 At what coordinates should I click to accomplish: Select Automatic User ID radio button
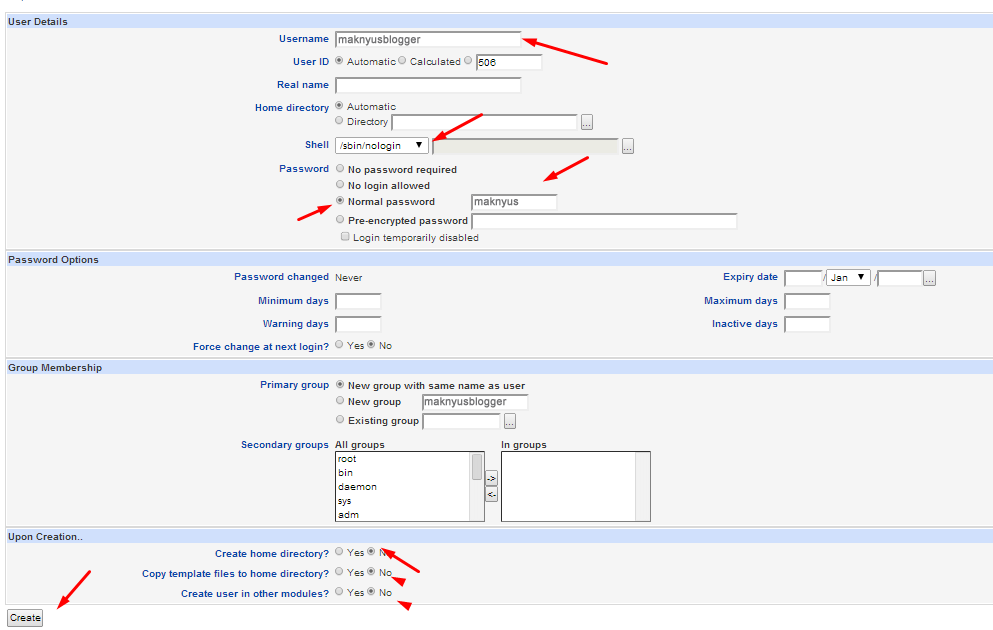click(x=339, y=61)
